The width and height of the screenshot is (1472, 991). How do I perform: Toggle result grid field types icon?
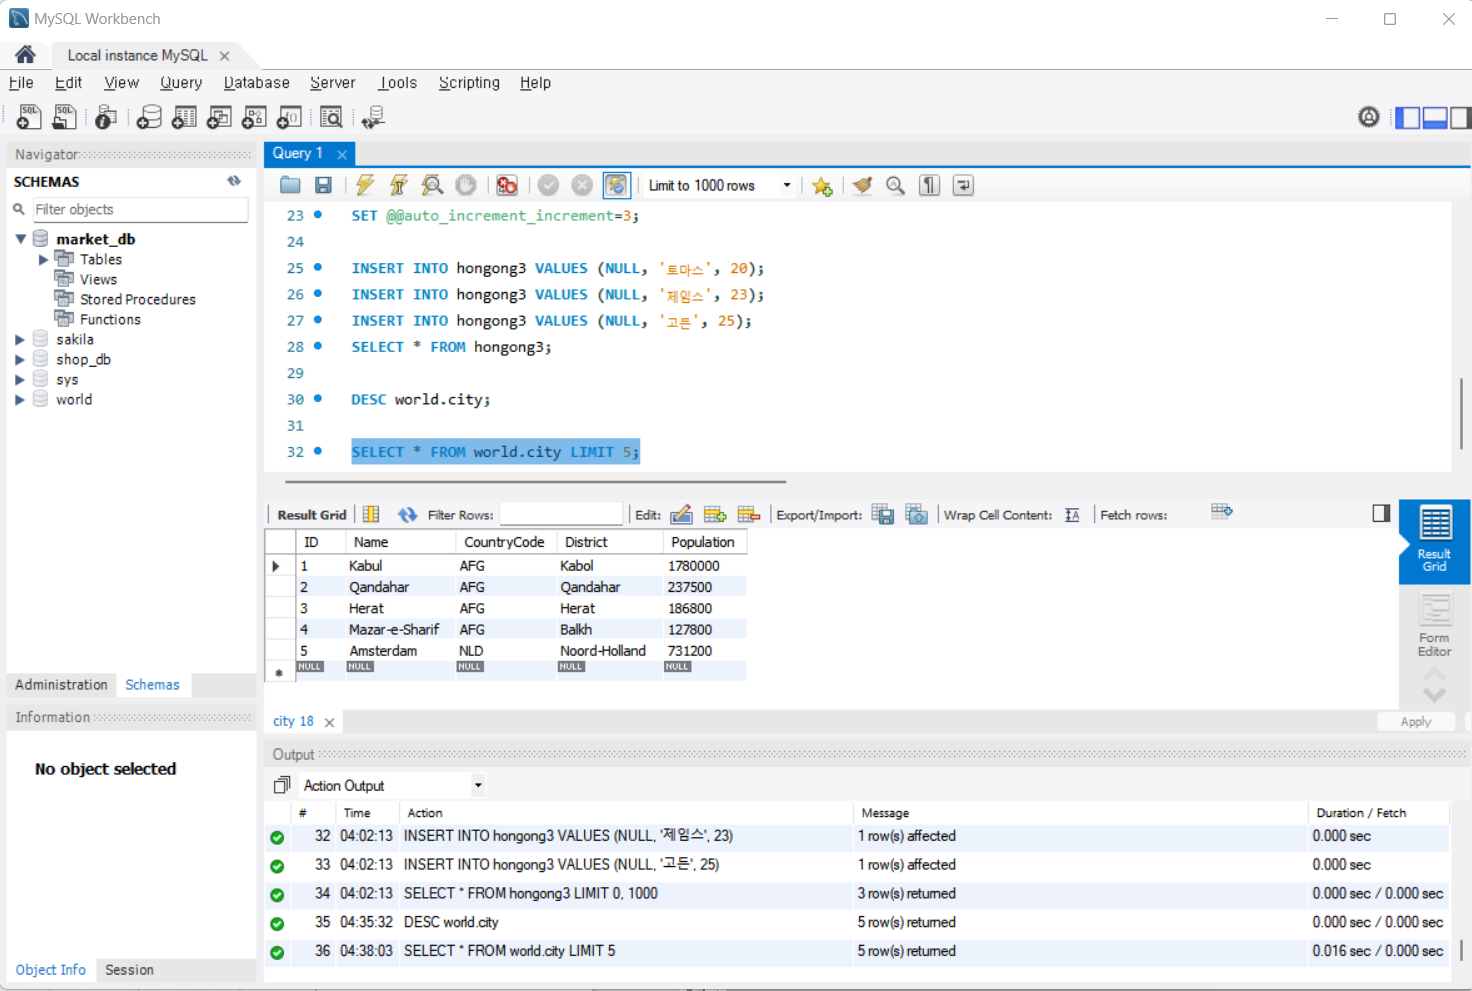pyautogui.click(x=371, y=514)
